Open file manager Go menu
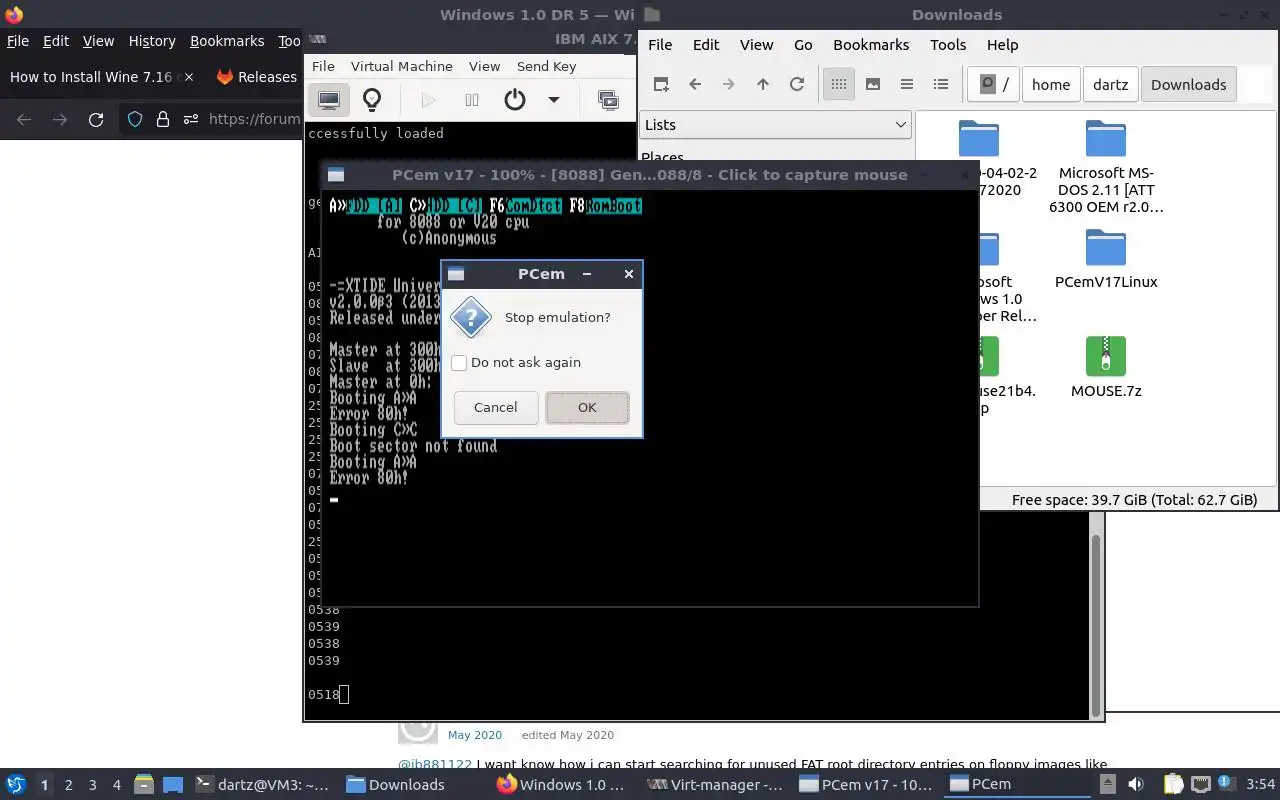Image resolution: width=1280 pixels, height=800 pixels. tap(803, 45)
